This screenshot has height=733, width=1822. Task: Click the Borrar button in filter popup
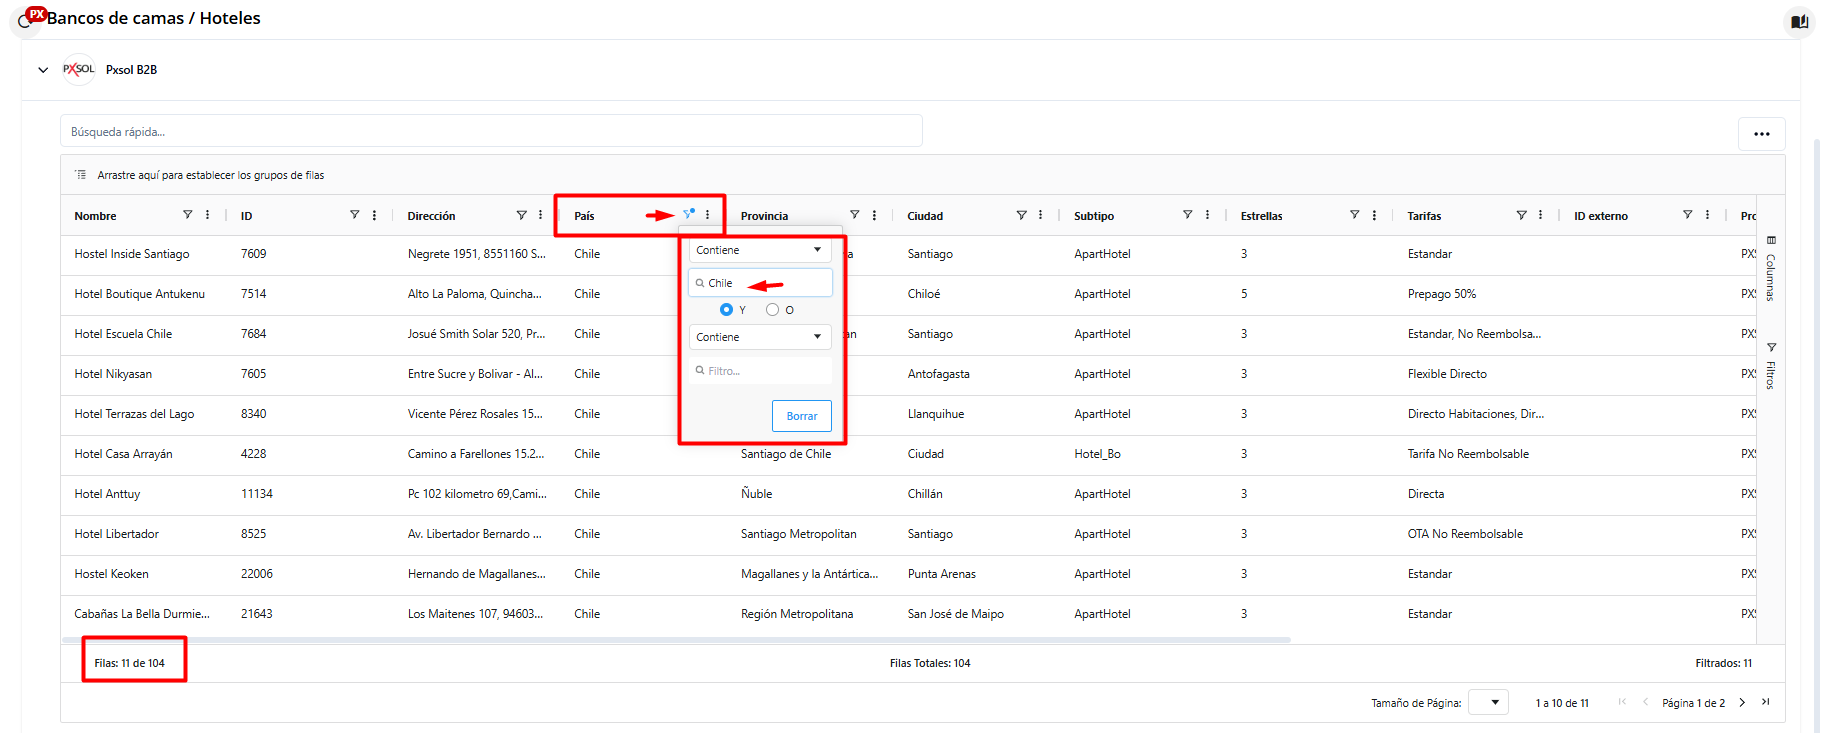[x=801, y=416]
